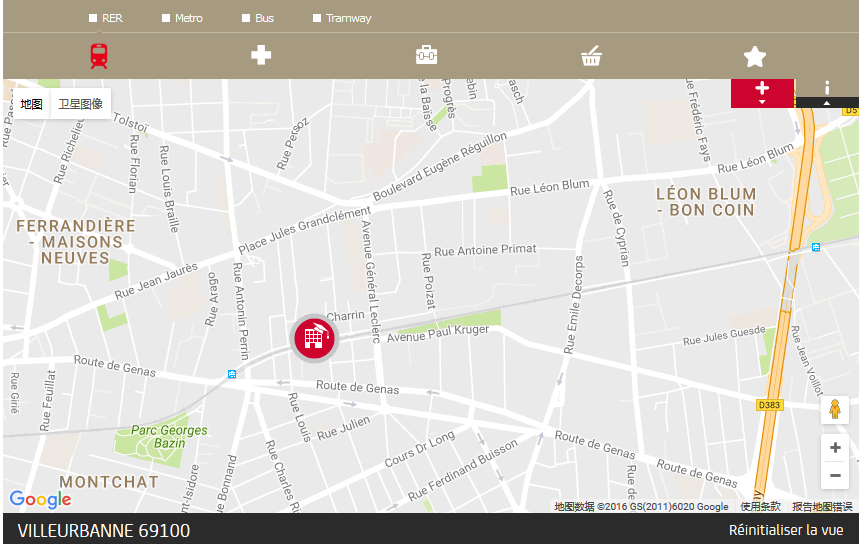Click the Place Jules Grandclément label
This screenshot has width=860, height=544.
(x=304, y=230)
